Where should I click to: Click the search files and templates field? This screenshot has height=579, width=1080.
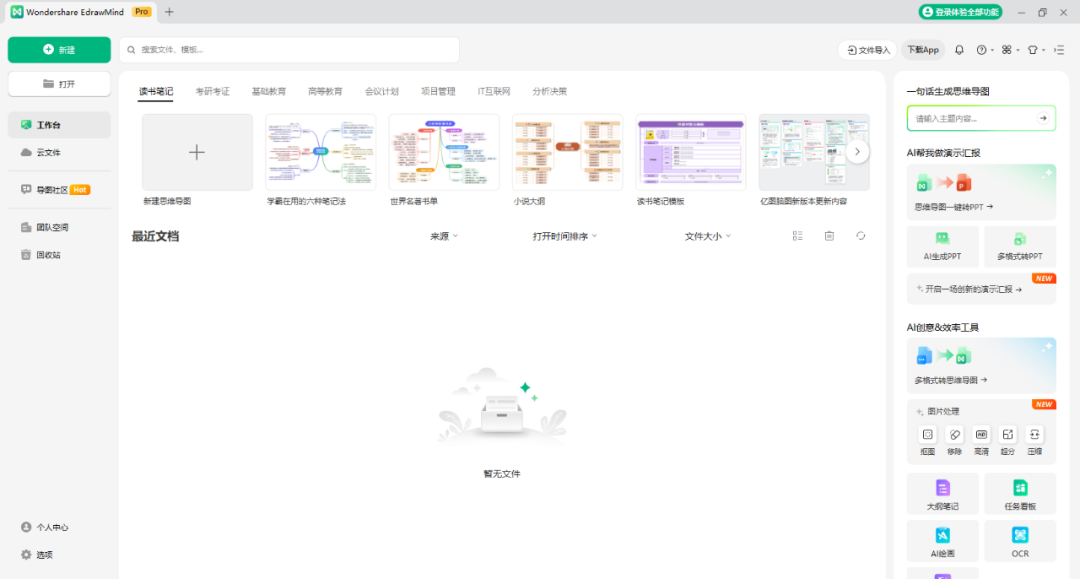(x=290, y=50)
